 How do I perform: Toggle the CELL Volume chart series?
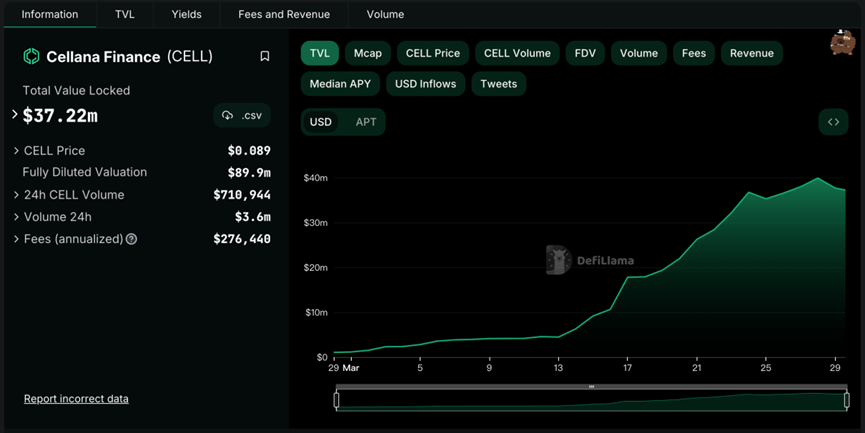pyautogui.click(x=517, y=53)
